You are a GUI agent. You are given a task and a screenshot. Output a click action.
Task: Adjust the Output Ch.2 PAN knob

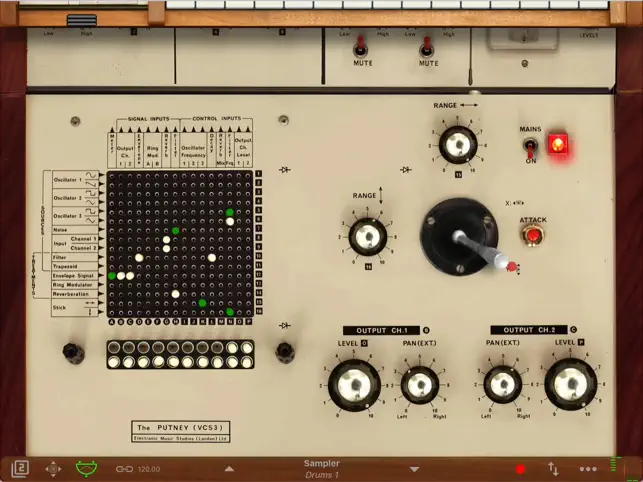click(503, 385)
